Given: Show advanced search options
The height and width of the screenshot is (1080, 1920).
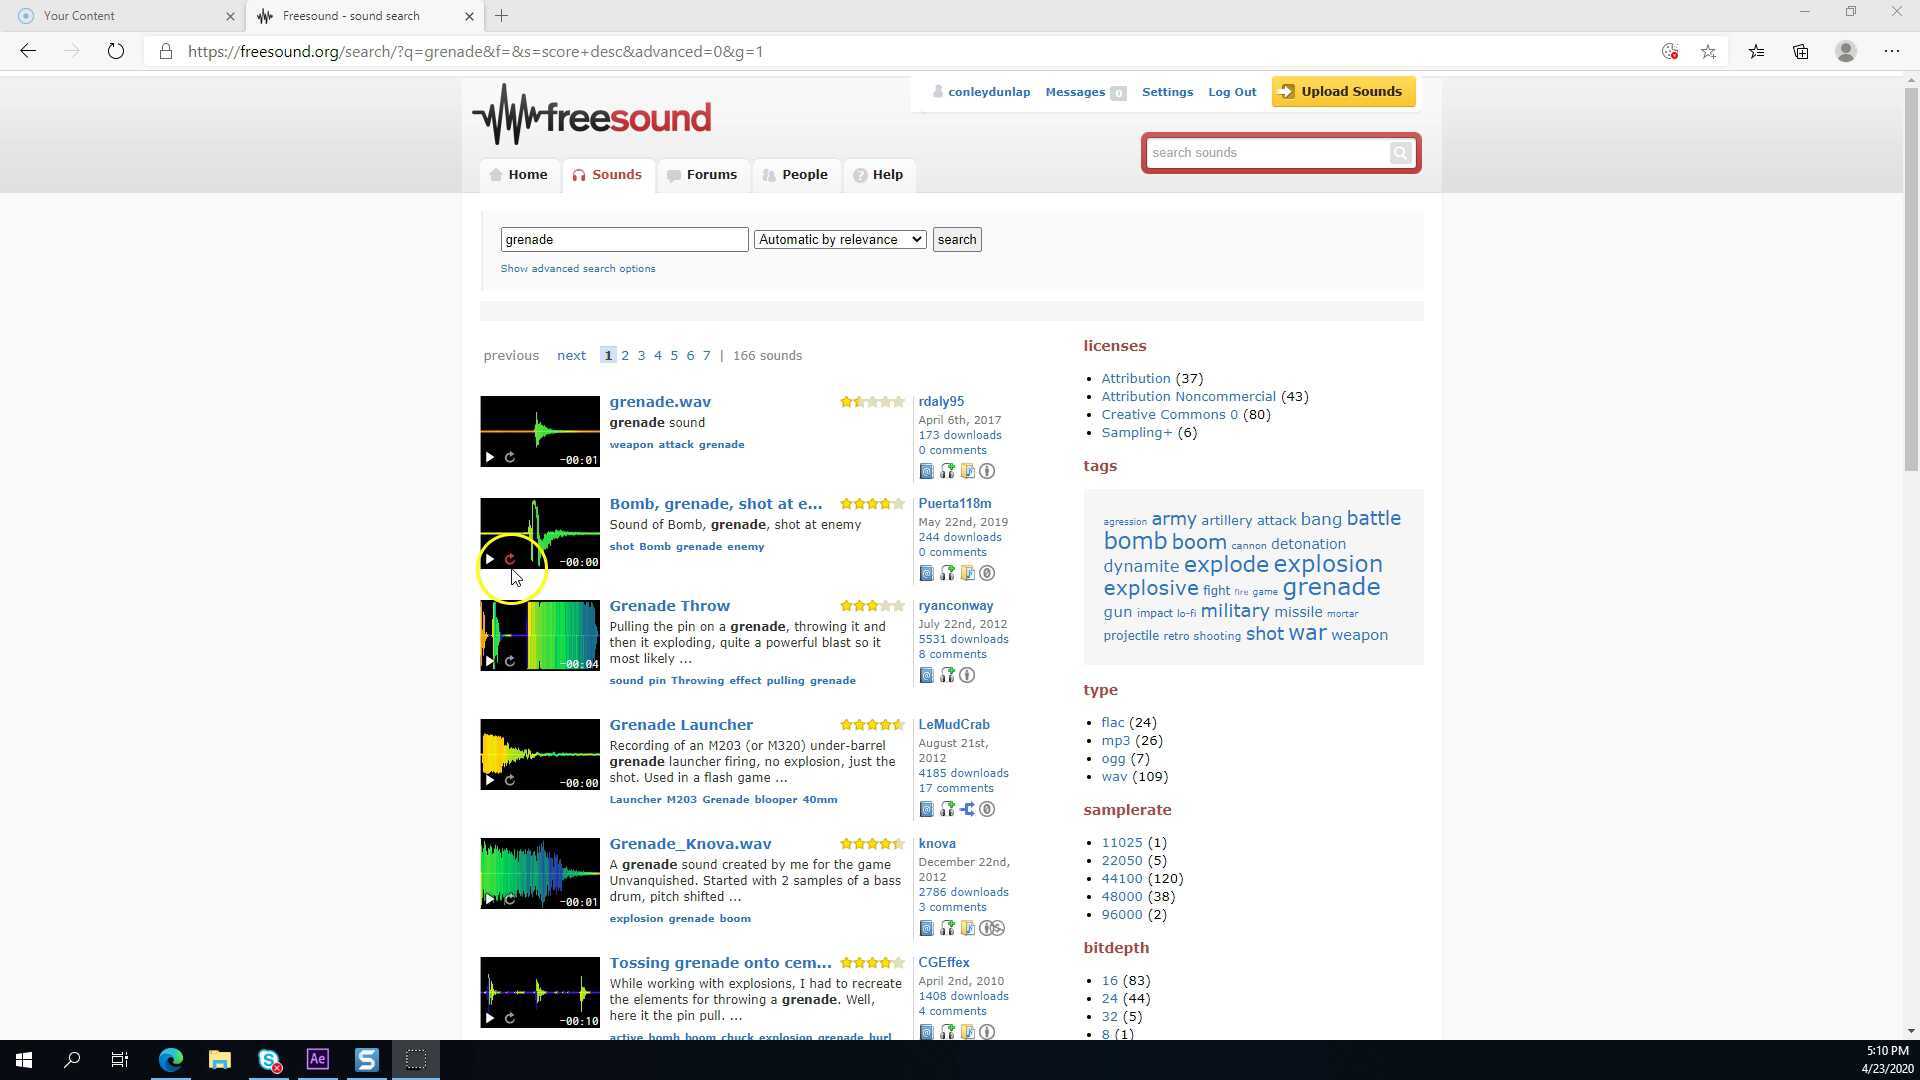Looking at the screenshot, I should 578,269.
